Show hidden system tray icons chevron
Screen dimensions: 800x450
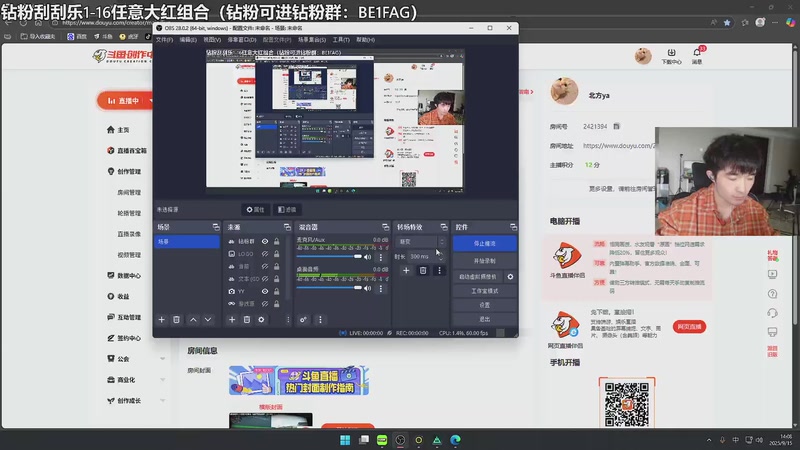pyautogui.click(x=709, y=440)
